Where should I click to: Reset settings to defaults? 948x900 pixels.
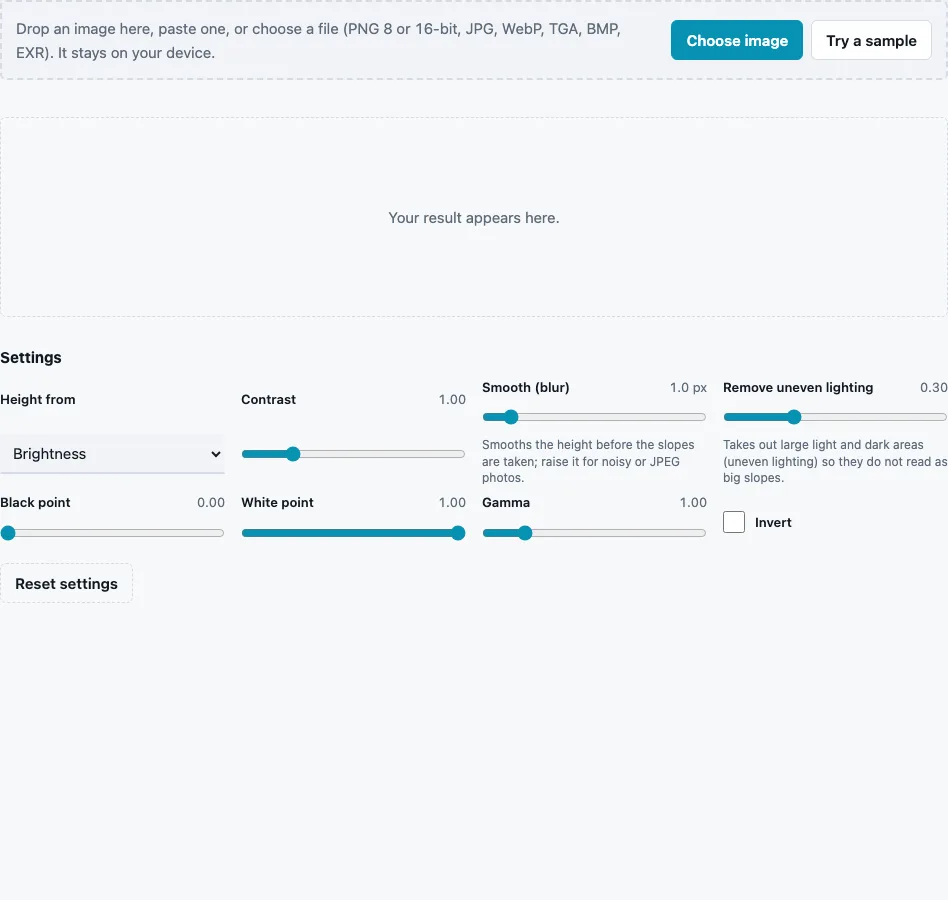(x=67, y=583)
